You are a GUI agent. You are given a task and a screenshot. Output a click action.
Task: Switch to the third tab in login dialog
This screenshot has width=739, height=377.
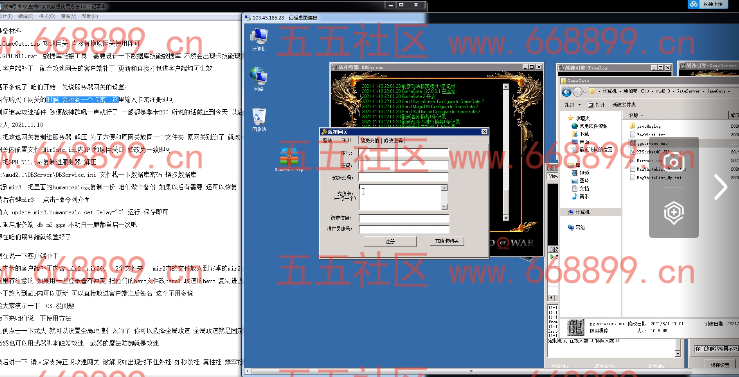[x=369, y=140]
